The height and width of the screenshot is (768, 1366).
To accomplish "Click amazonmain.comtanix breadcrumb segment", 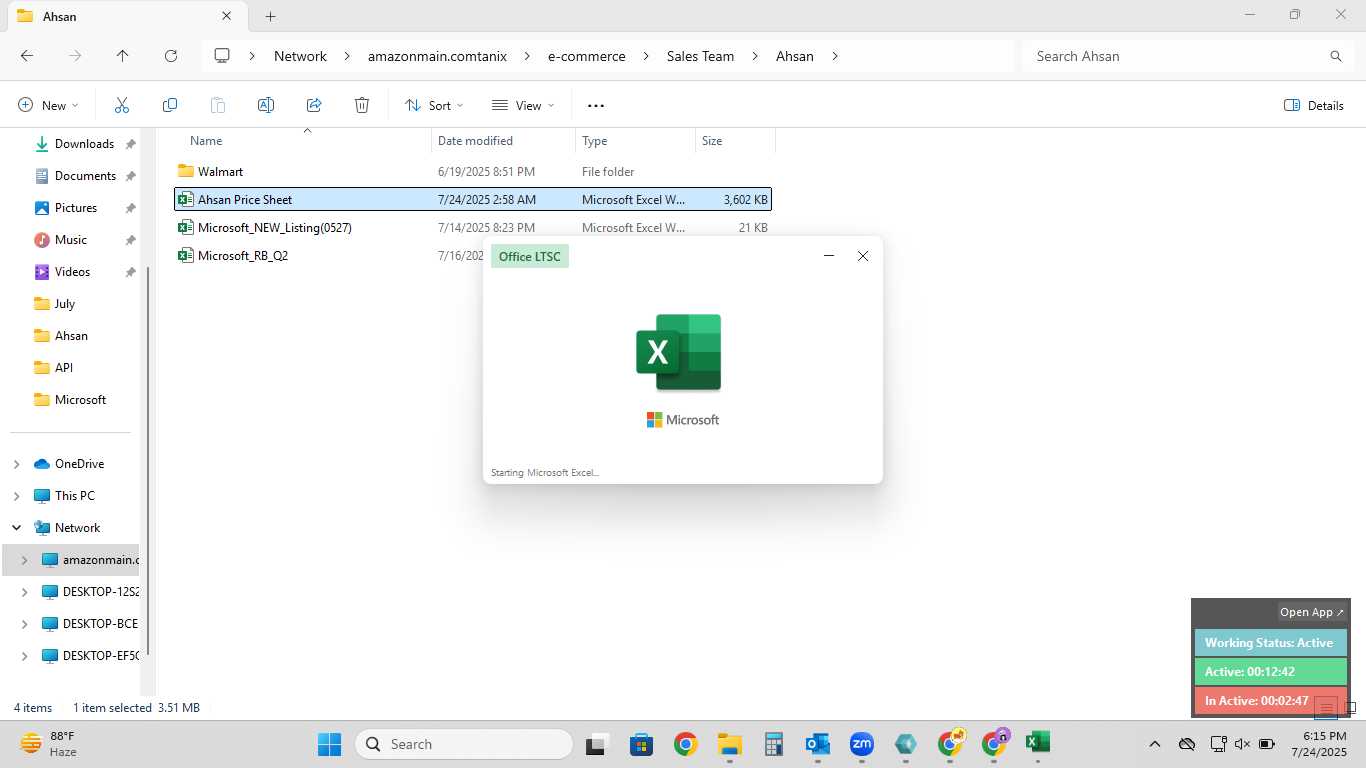I will click(x=436, y=56).
